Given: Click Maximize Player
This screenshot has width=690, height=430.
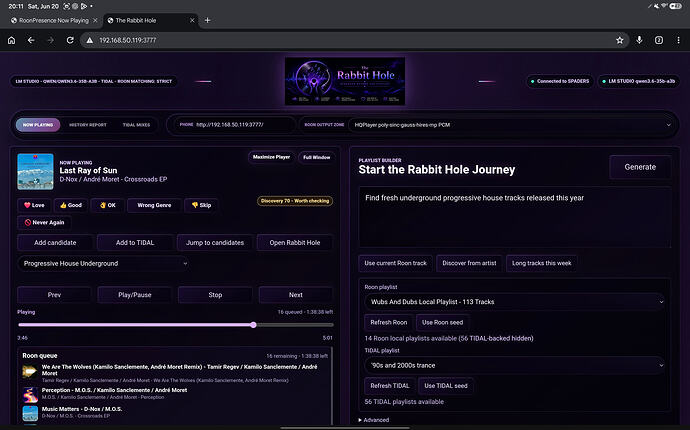Looking at the screenshot, I should click(x=271, y=157).
